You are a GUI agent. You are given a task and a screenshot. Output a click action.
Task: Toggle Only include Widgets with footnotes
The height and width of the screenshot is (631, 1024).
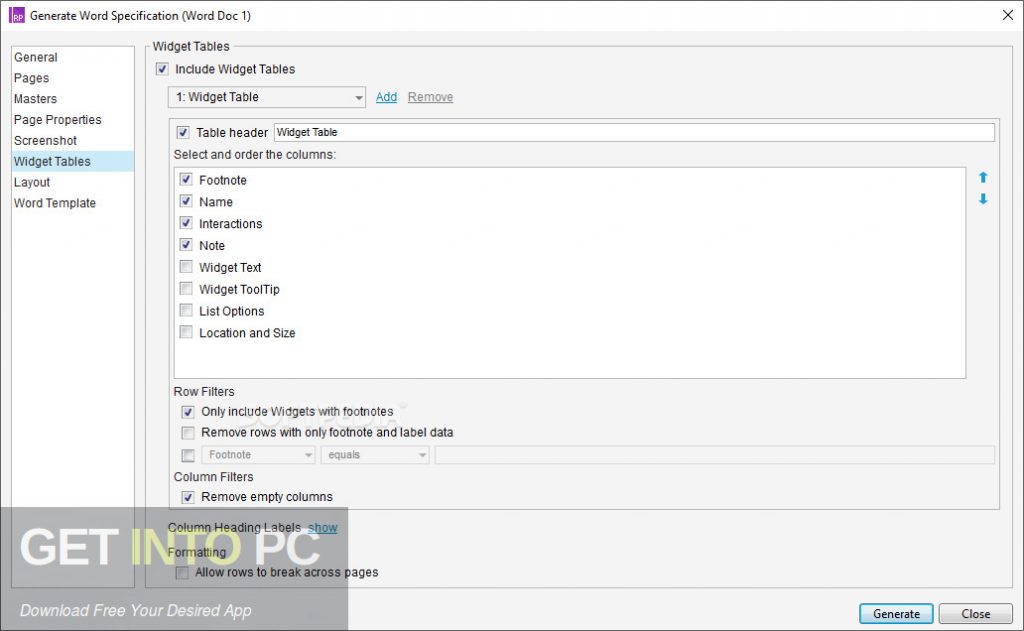tap(188, 412)
